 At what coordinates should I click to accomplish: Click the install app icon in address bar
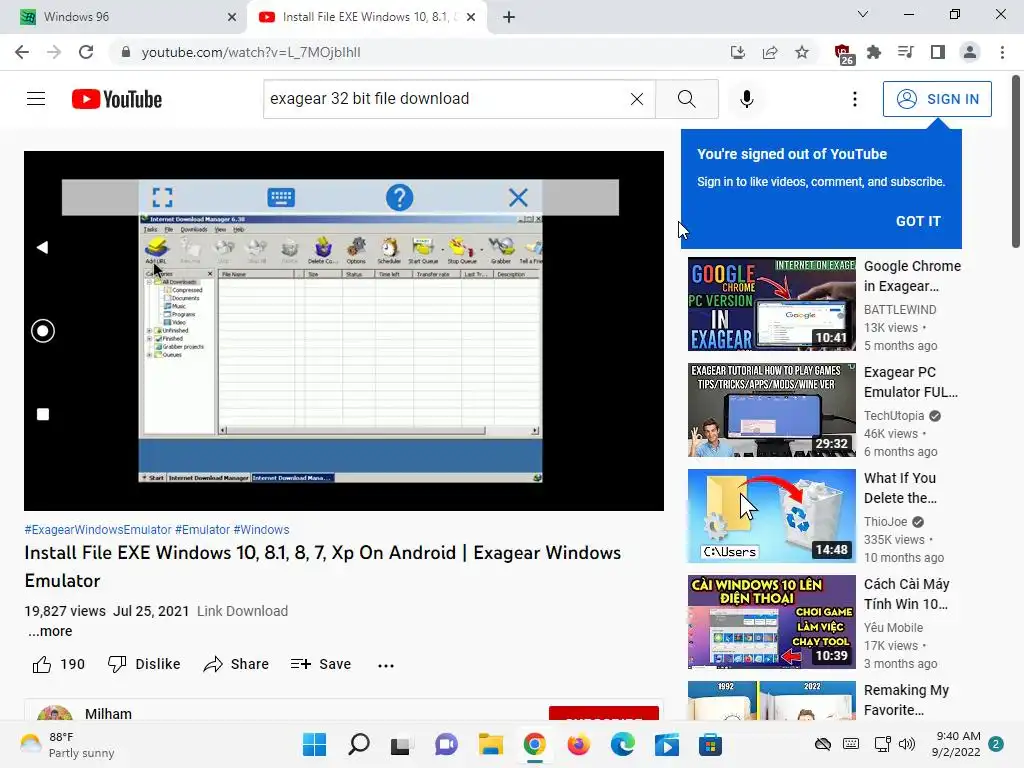[x=737, y=52]
